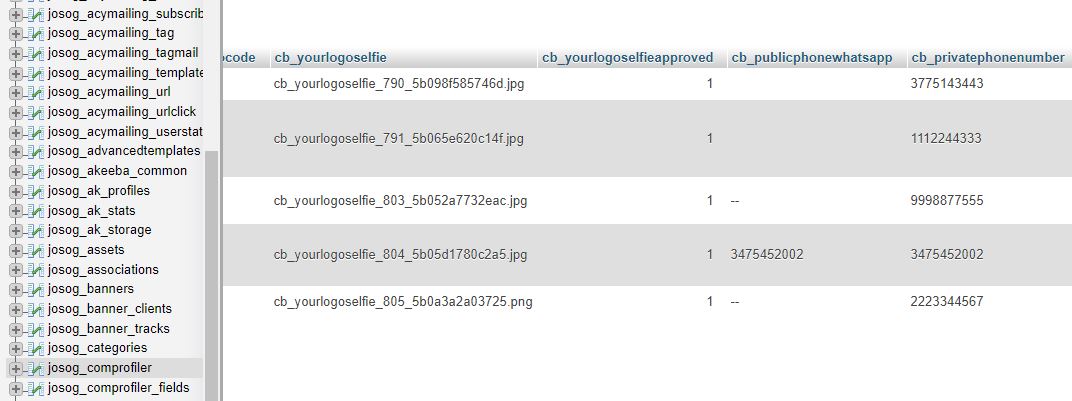The width and height of the screenshot is (1072, 401).
Task: Click table icon next to josog_categories
Action: [37, 348]
